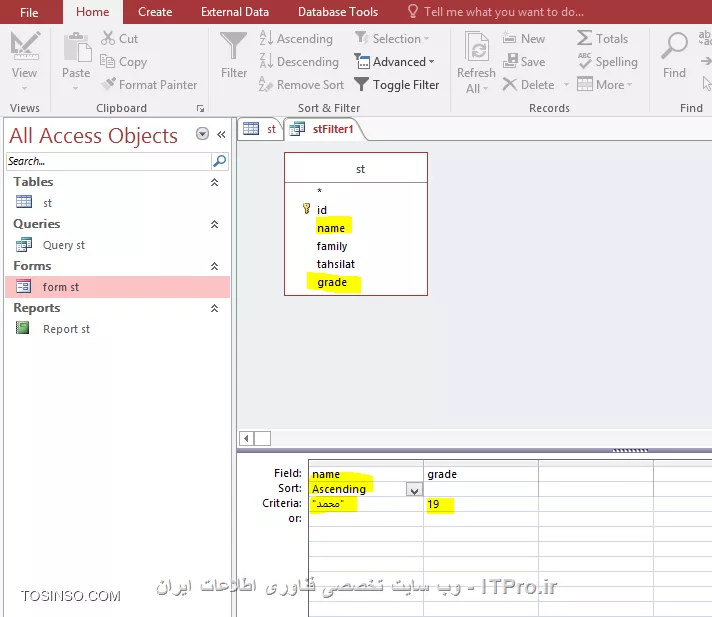Click the Totals sigma icon
712x617 pixels.
coord(584,38)
